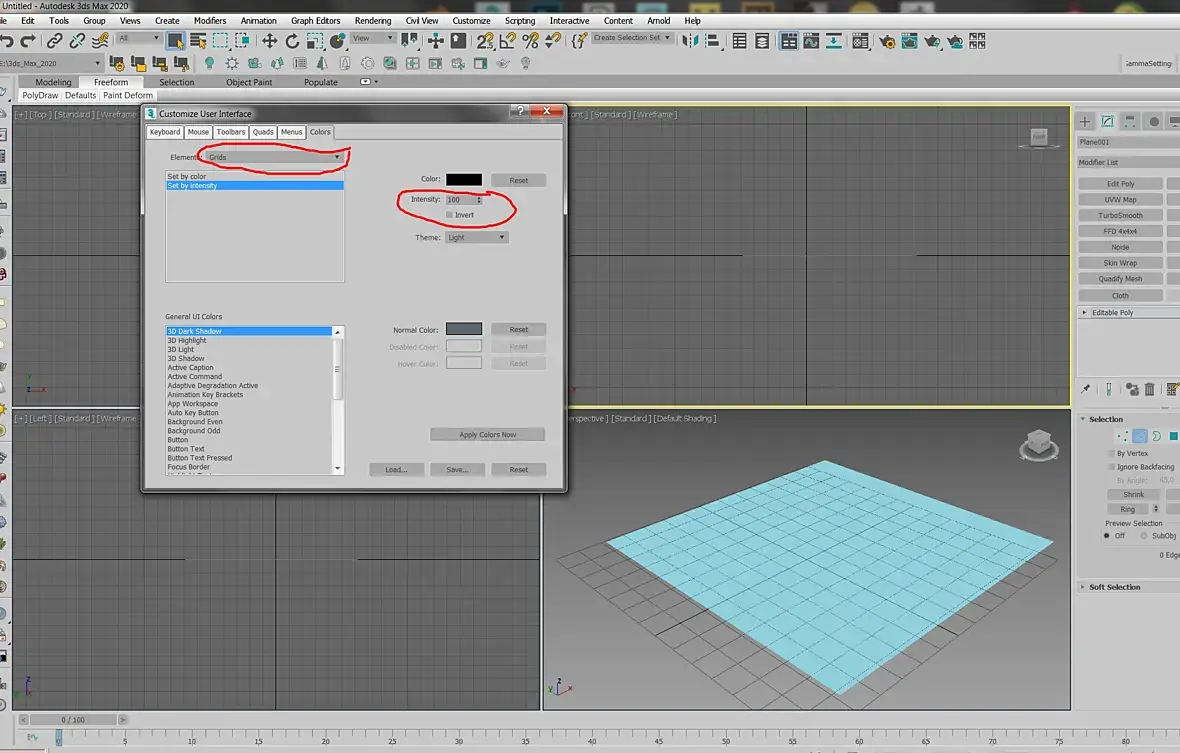1180x753 pixels.
Task: Click the Apply Colors Now button
Action: point(488,434)
